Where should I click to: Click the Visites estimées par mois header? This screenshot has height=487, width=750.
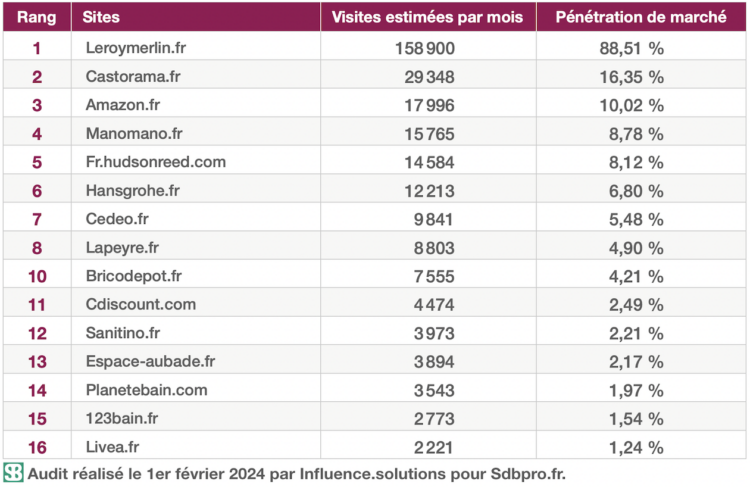pyautogui.click(x=427, y=18)
